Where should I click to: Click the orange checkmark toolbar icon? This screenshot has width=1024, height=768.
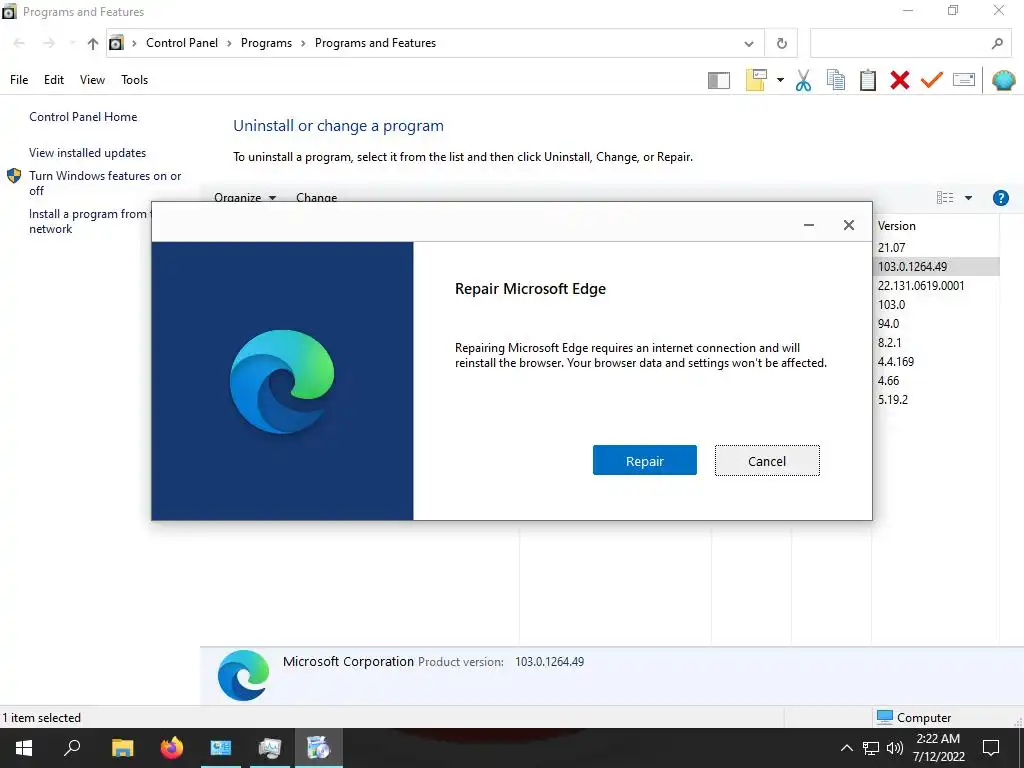click(x=932, y=80)
